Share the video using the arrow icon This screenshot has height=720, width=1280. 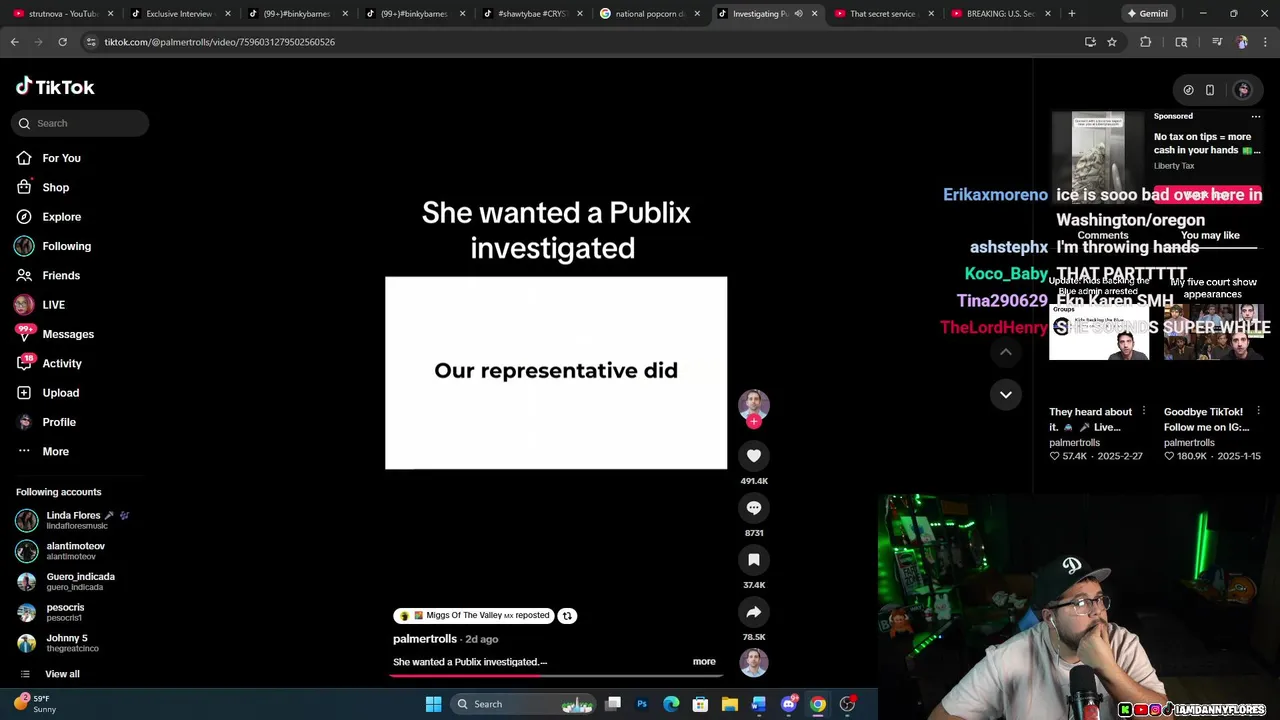point(754,612)
